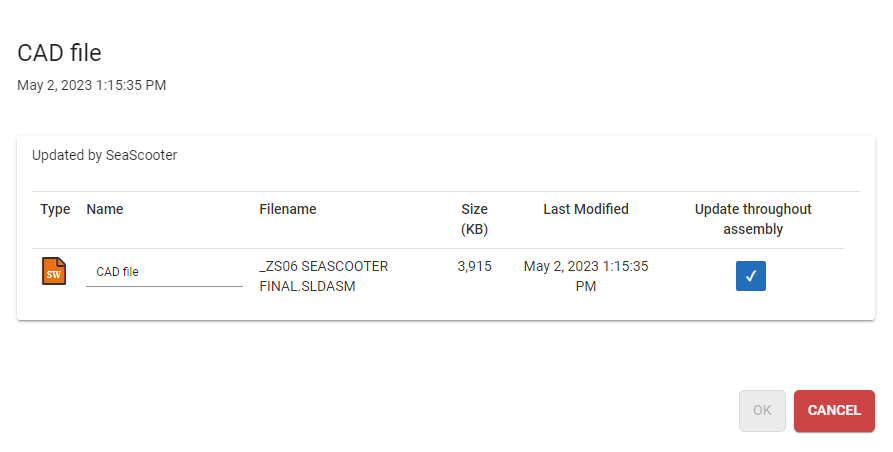Click the Size (KB) column header
The width and height of the screenshot is (893, 452).
(474, 219)
